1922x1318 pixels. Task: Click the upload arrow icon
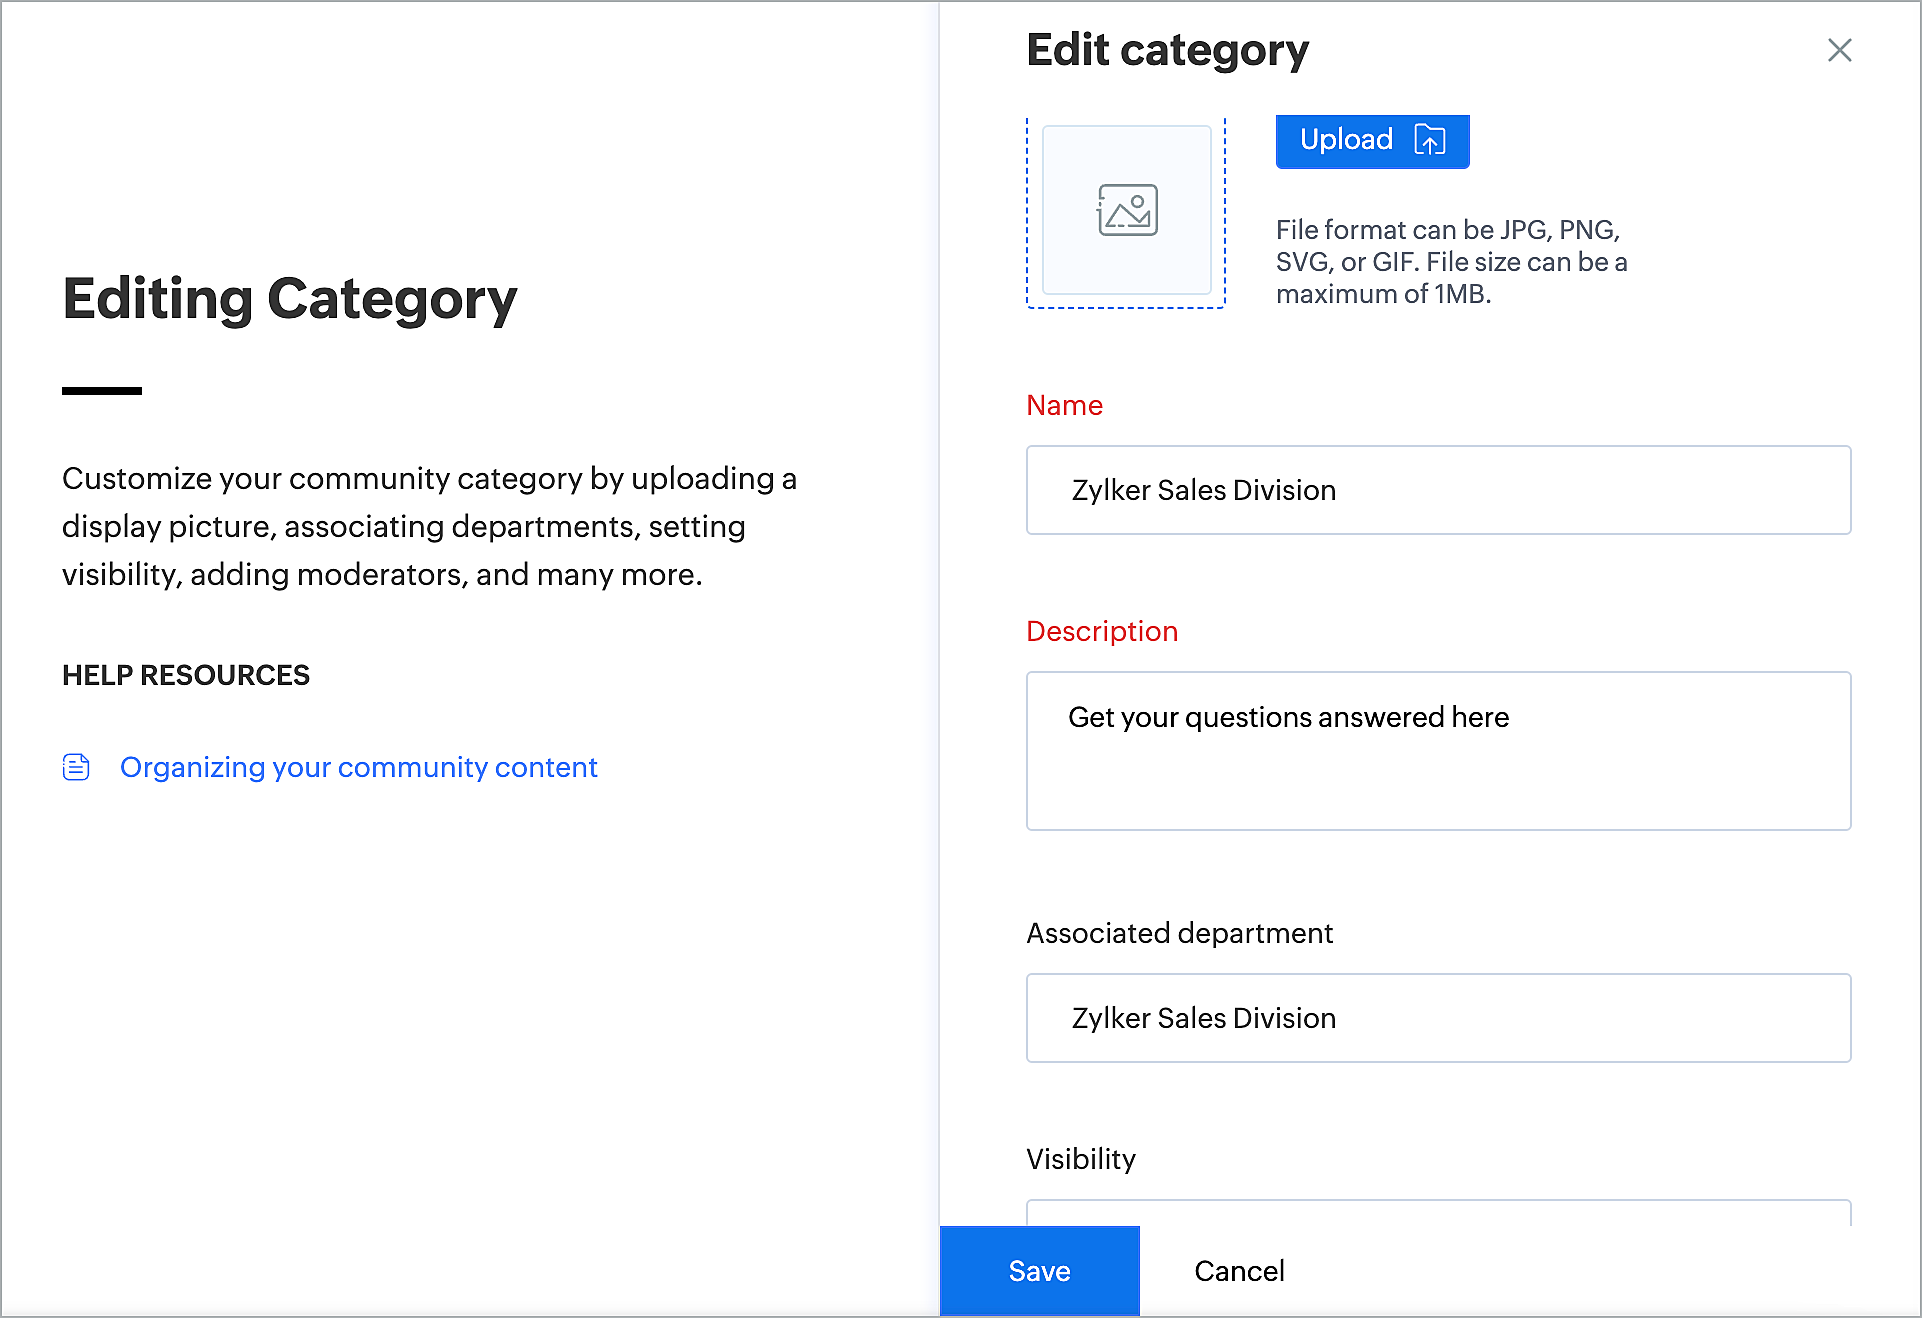tap(1430, 140)
